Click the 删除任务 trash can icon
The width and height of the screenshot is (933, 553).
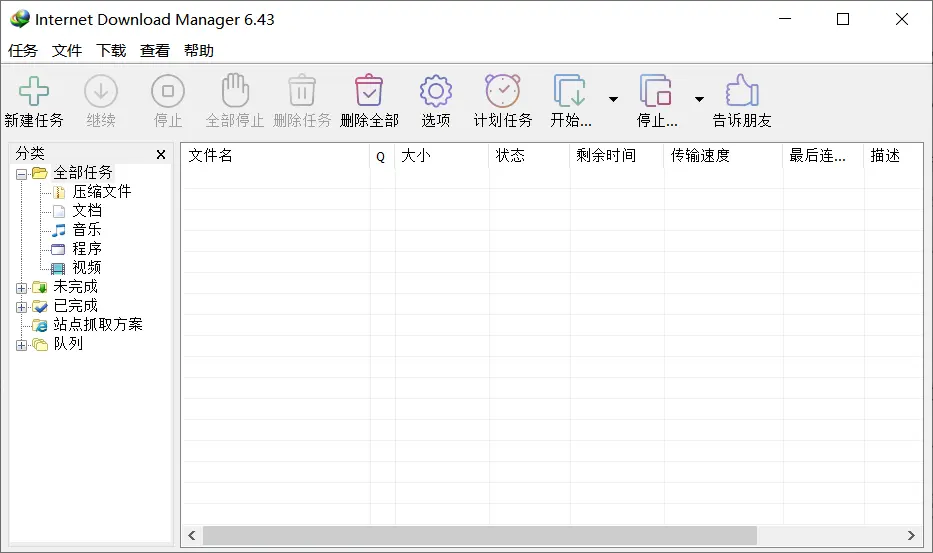[302, 90]
